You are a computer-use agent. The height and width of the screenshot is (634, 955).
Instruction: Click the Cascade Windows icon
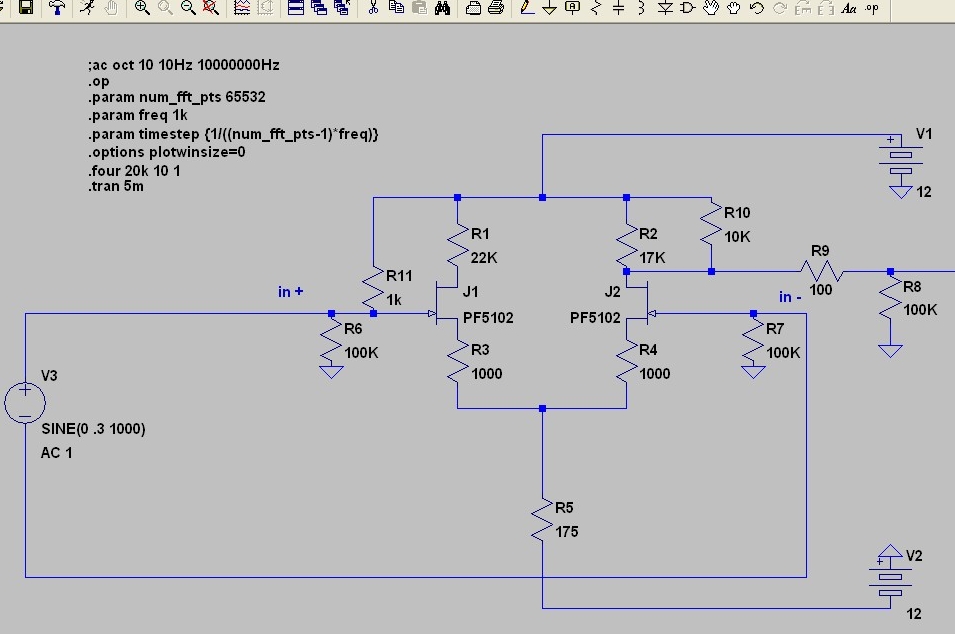319,7
